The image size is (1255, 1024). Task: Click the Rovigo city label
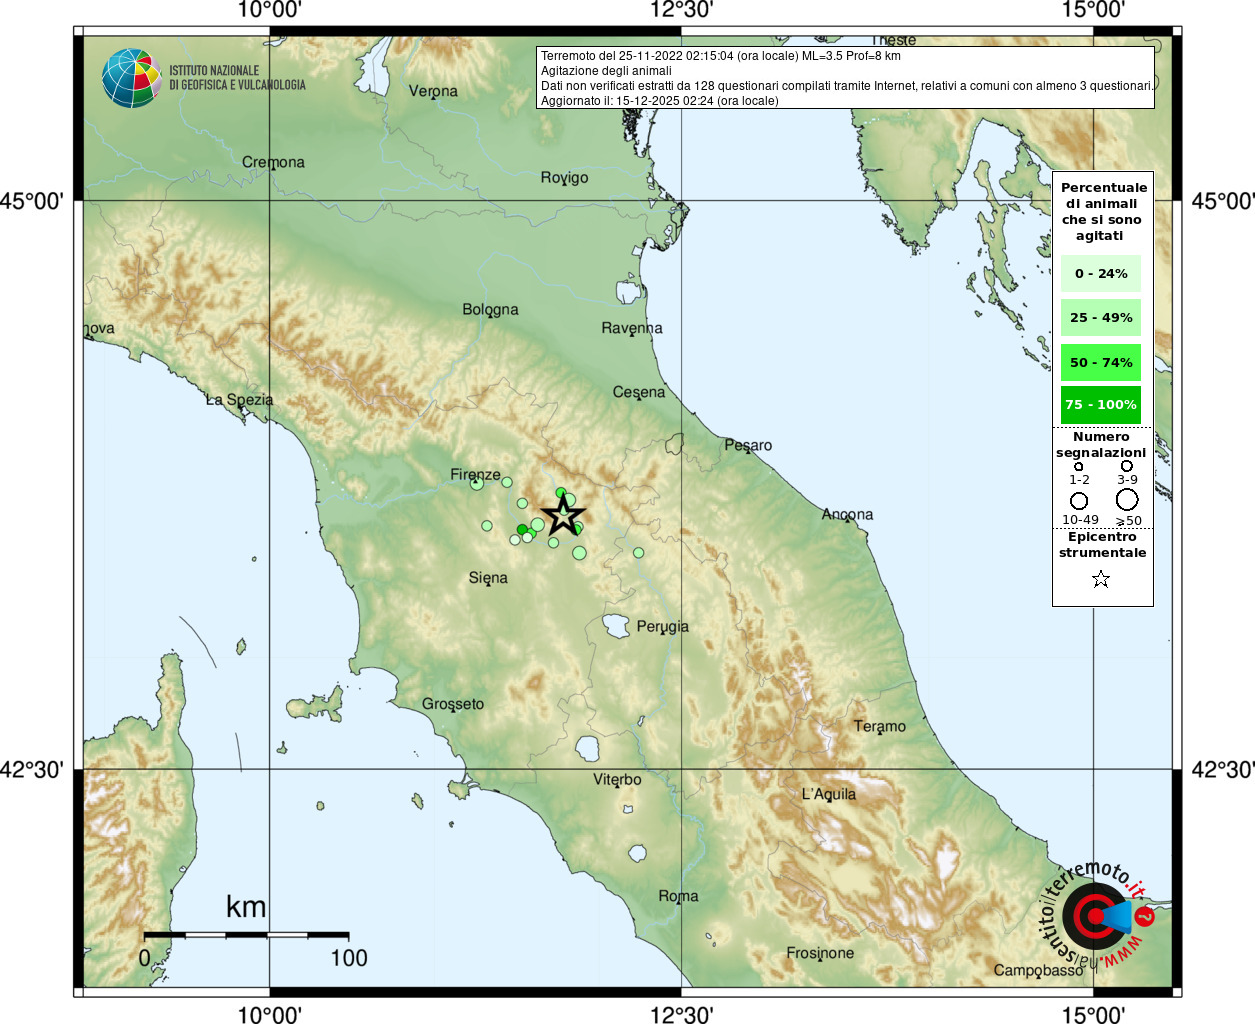tap(564, 178)
